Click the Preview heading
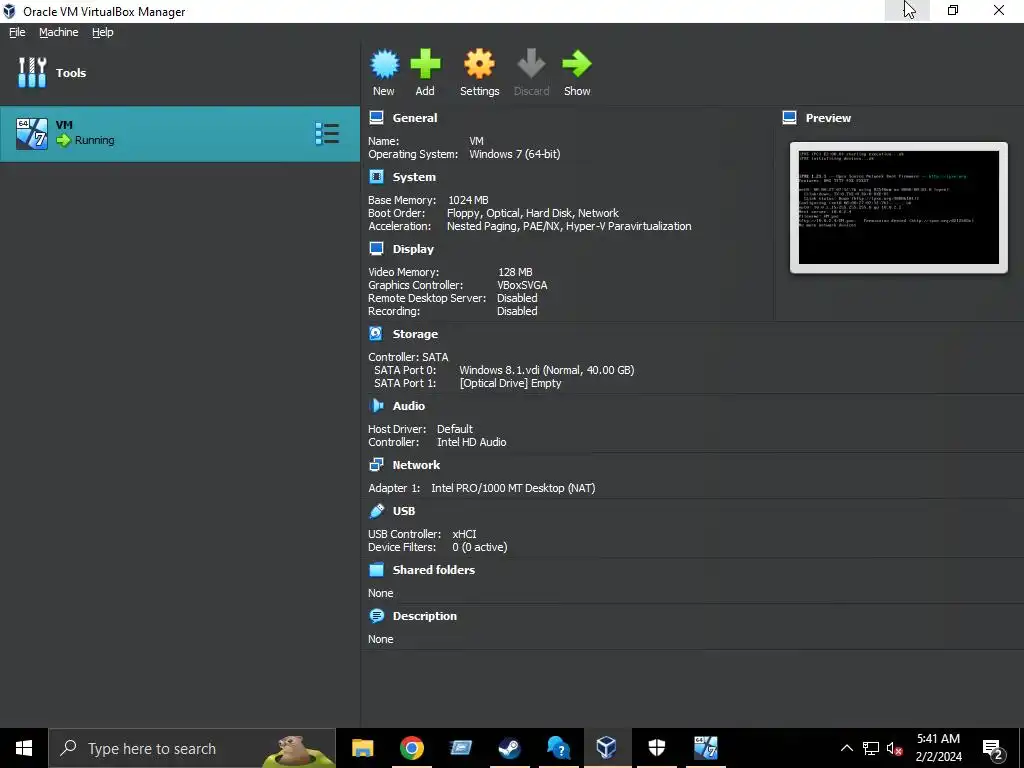1024x768 pixels. [828, 118]
